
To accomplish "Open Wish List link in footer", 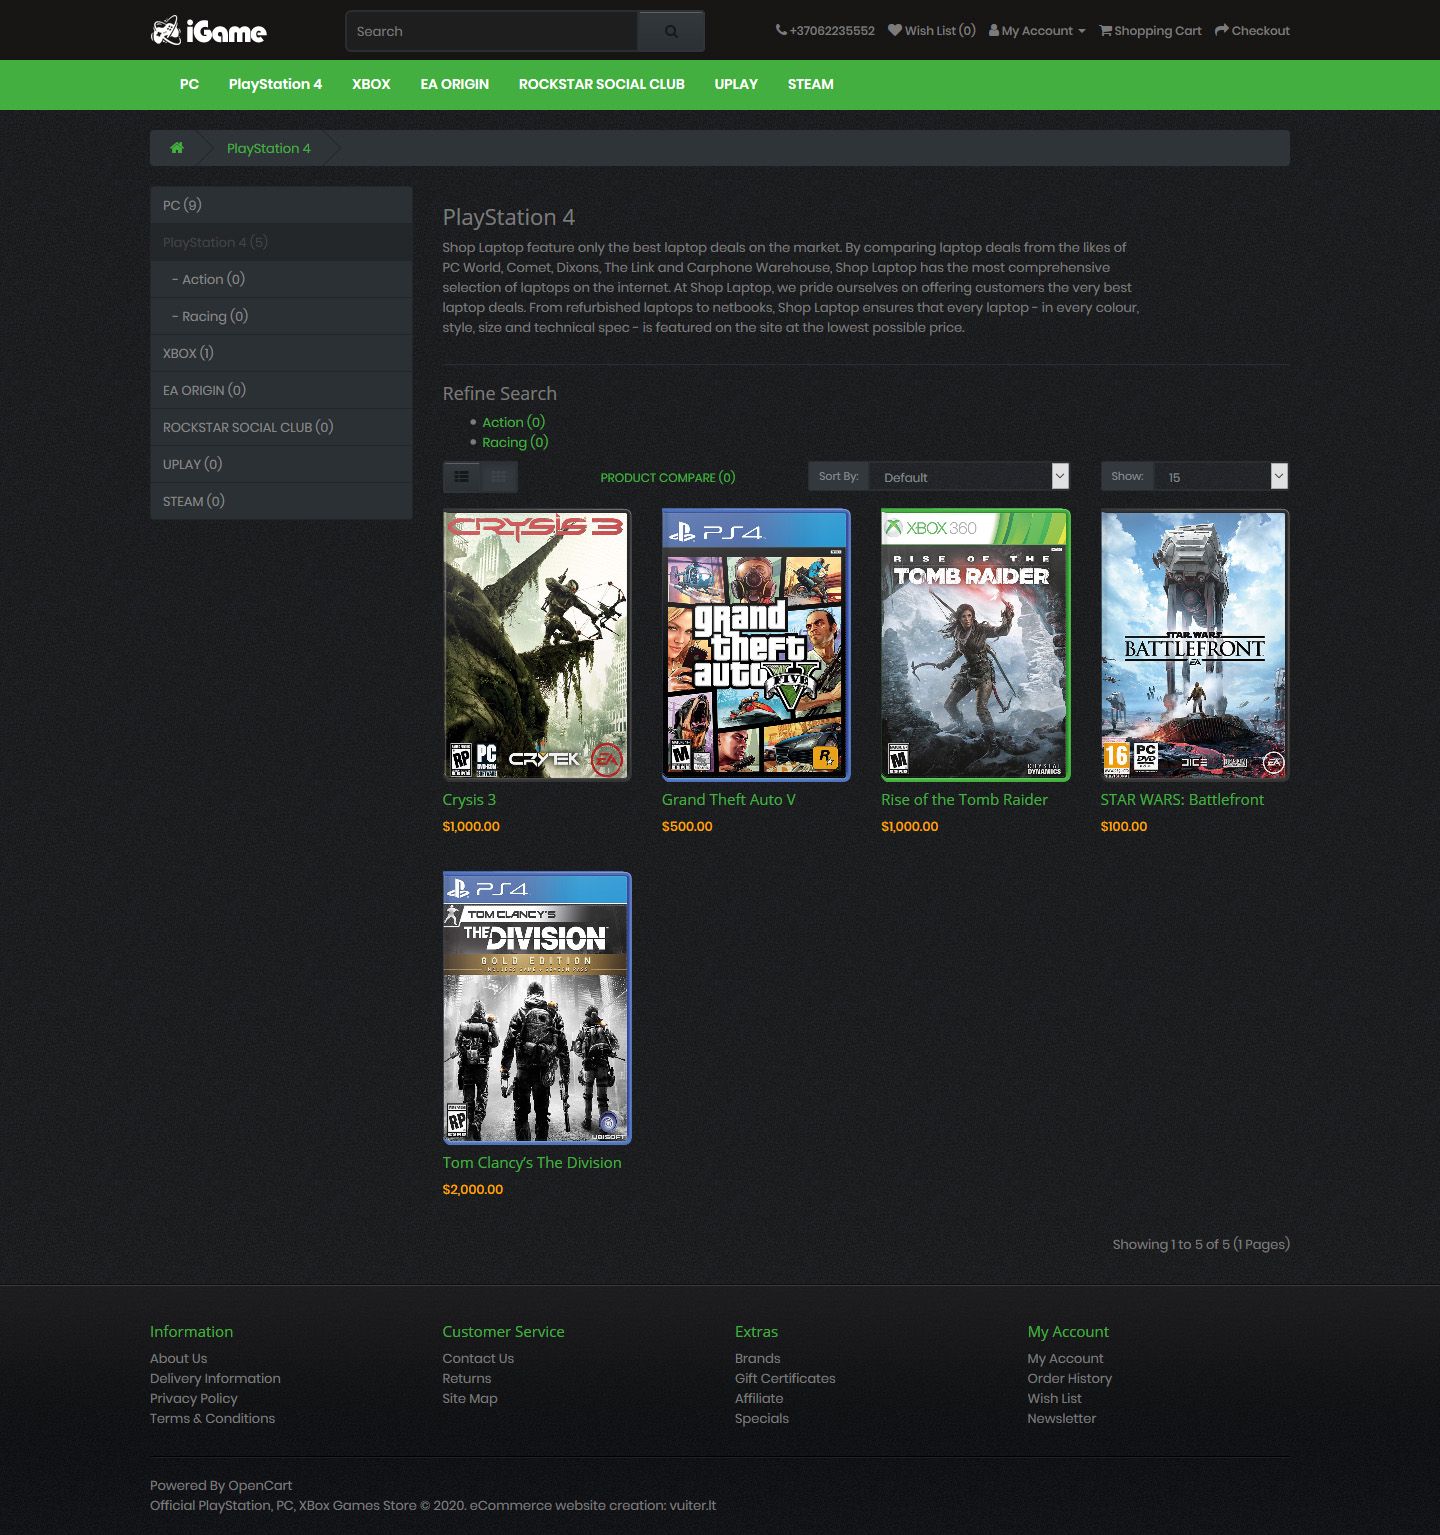I will coord(1055,1398).
